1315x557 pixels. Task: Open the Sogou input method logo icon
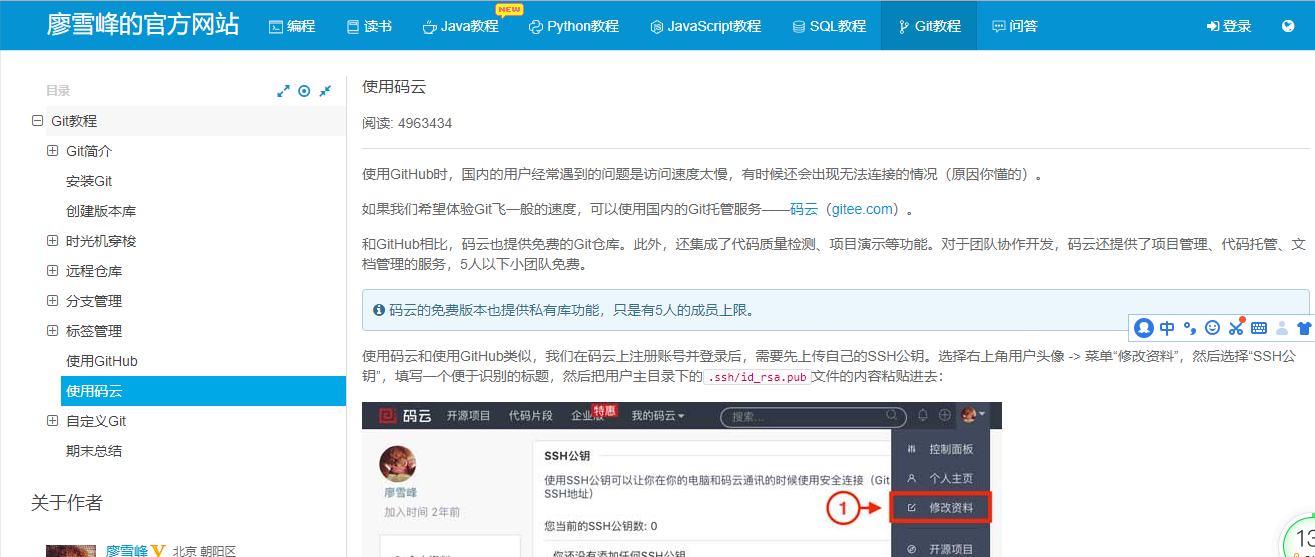pos(1144,327)
